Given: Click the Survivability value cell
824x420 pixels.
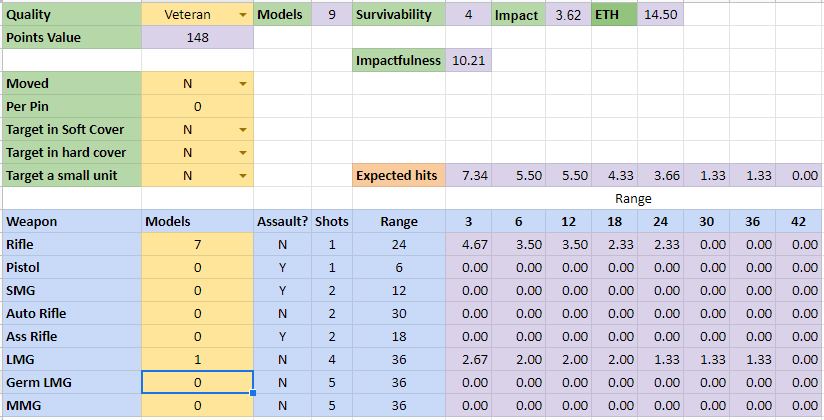Looking at the screenshot, I should click(x=469, y=15).
